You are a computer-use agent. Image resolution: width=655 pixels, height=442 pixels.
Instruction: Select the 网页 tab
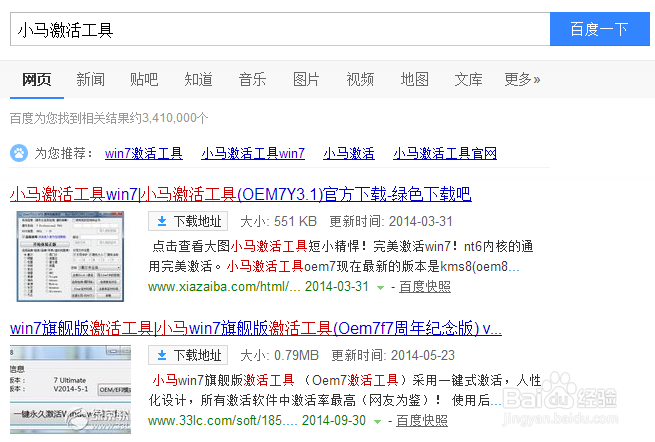tap(37, 79)
